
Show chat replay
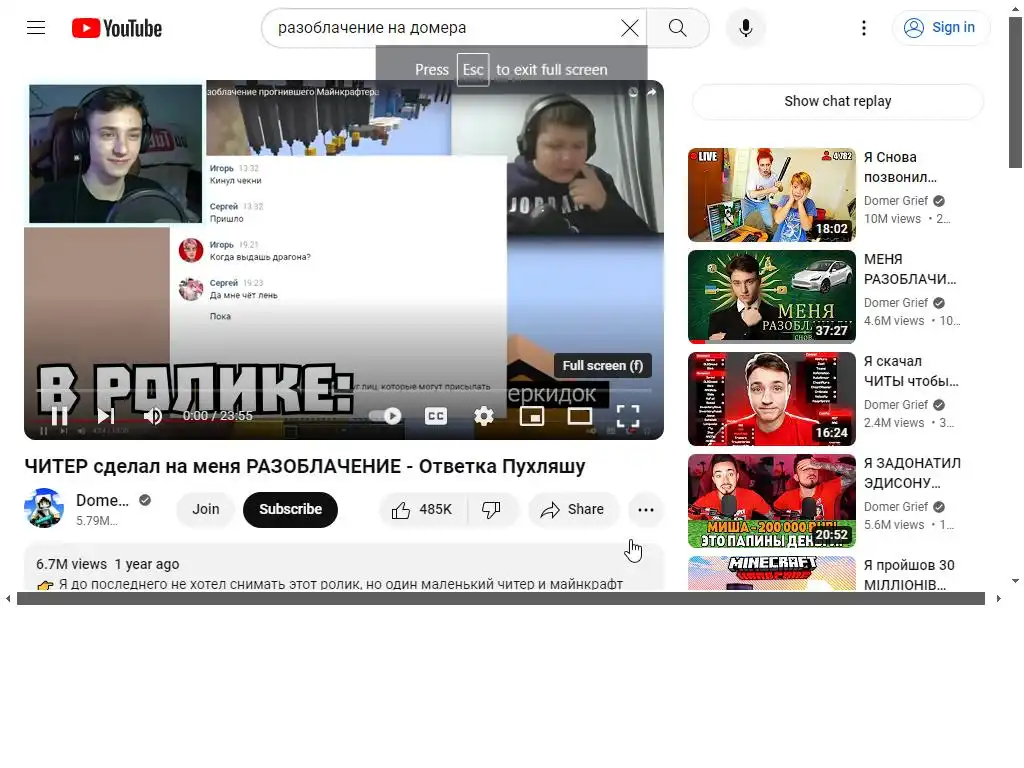pos(837,101)
